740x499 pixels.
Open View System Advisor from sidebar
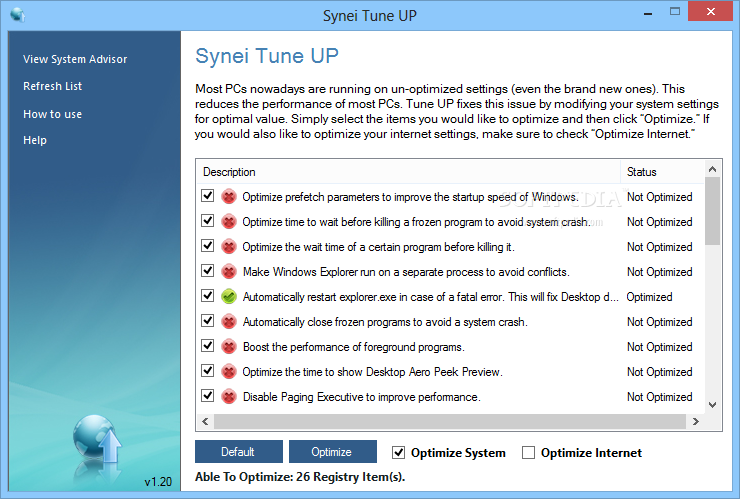(75, 59)
